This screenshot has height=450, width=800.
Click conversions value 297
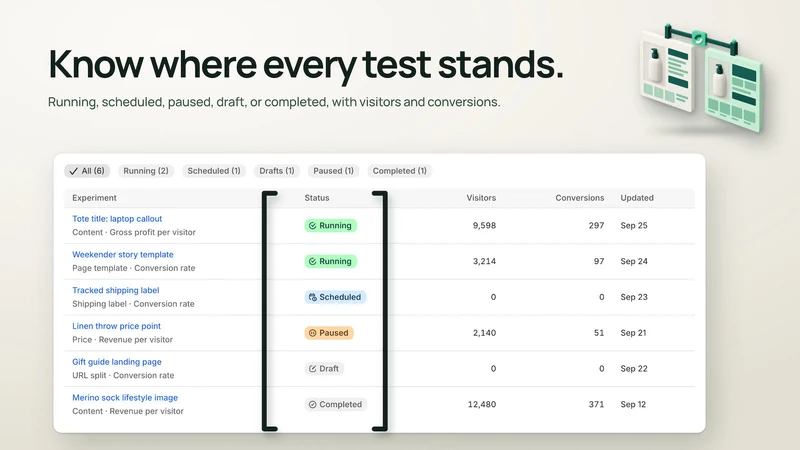tap(596, 226)
